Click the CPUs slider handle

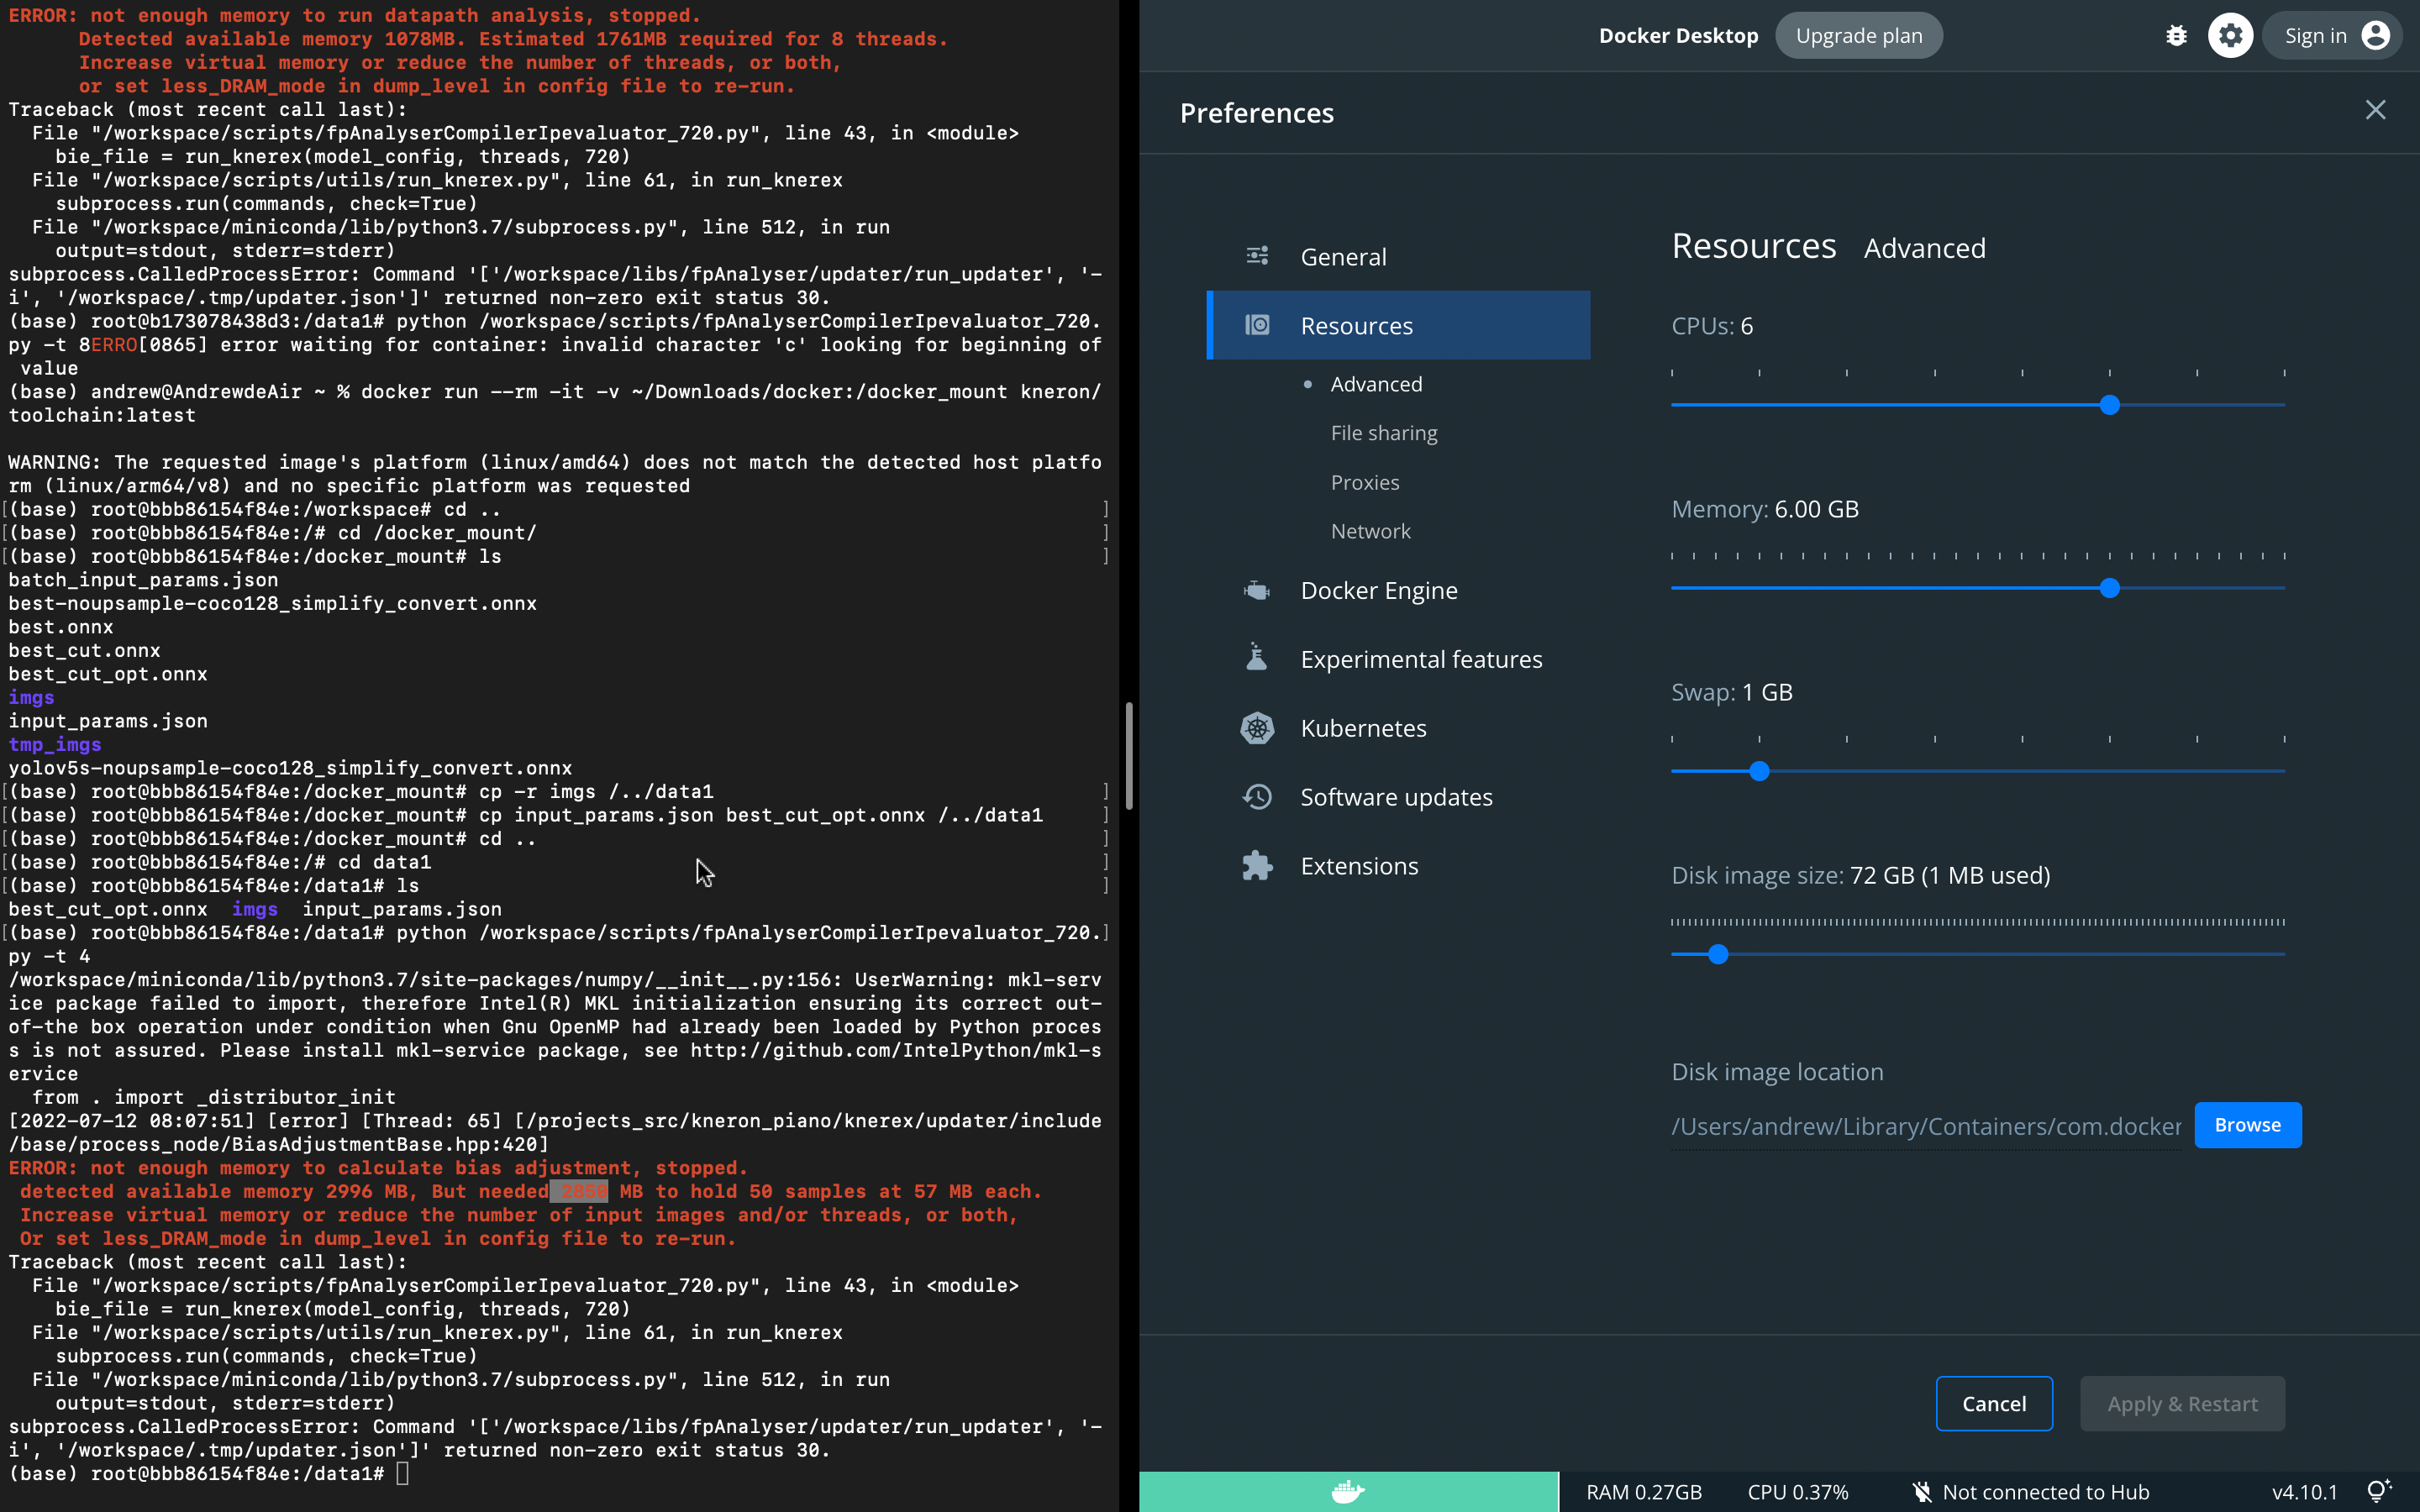tap(2109, 405)
